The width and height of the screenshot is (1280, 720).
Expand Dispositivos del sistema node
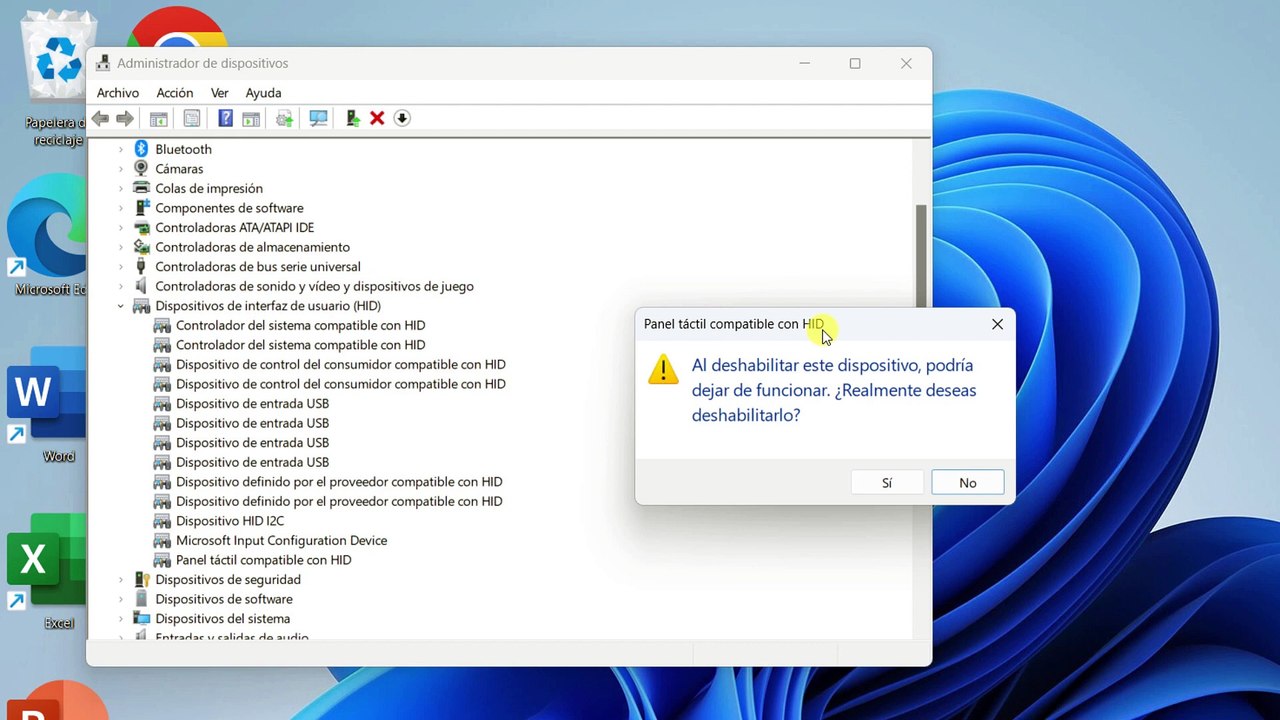point(121,618)
